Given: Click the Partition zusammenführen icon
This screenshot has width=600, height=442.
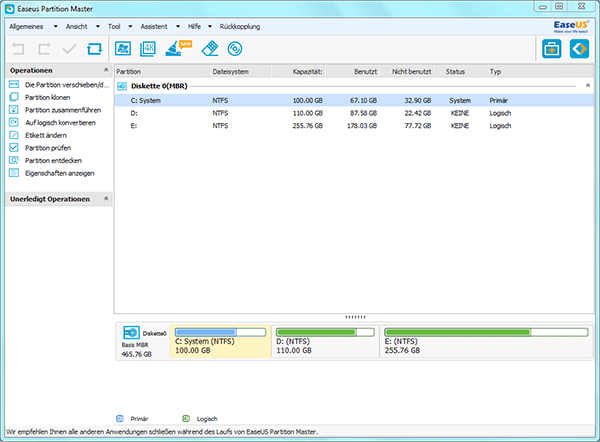Looking at the screenshot, I should 14,109.
